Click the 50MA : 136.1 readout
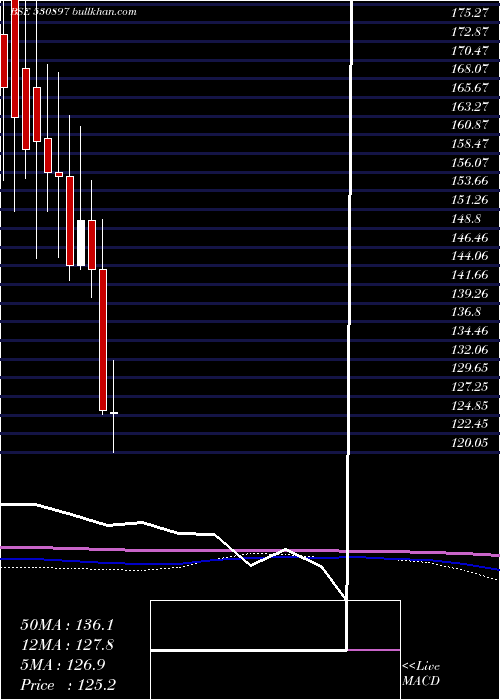The height and width of the screenshot is (700, 500). tap(66, 624)
